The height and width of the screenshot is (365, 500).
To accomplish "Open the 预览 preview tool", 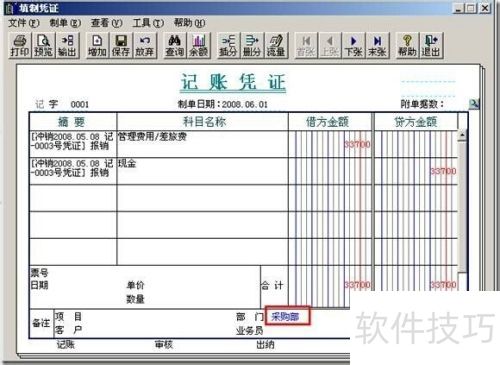I will 44,46.
